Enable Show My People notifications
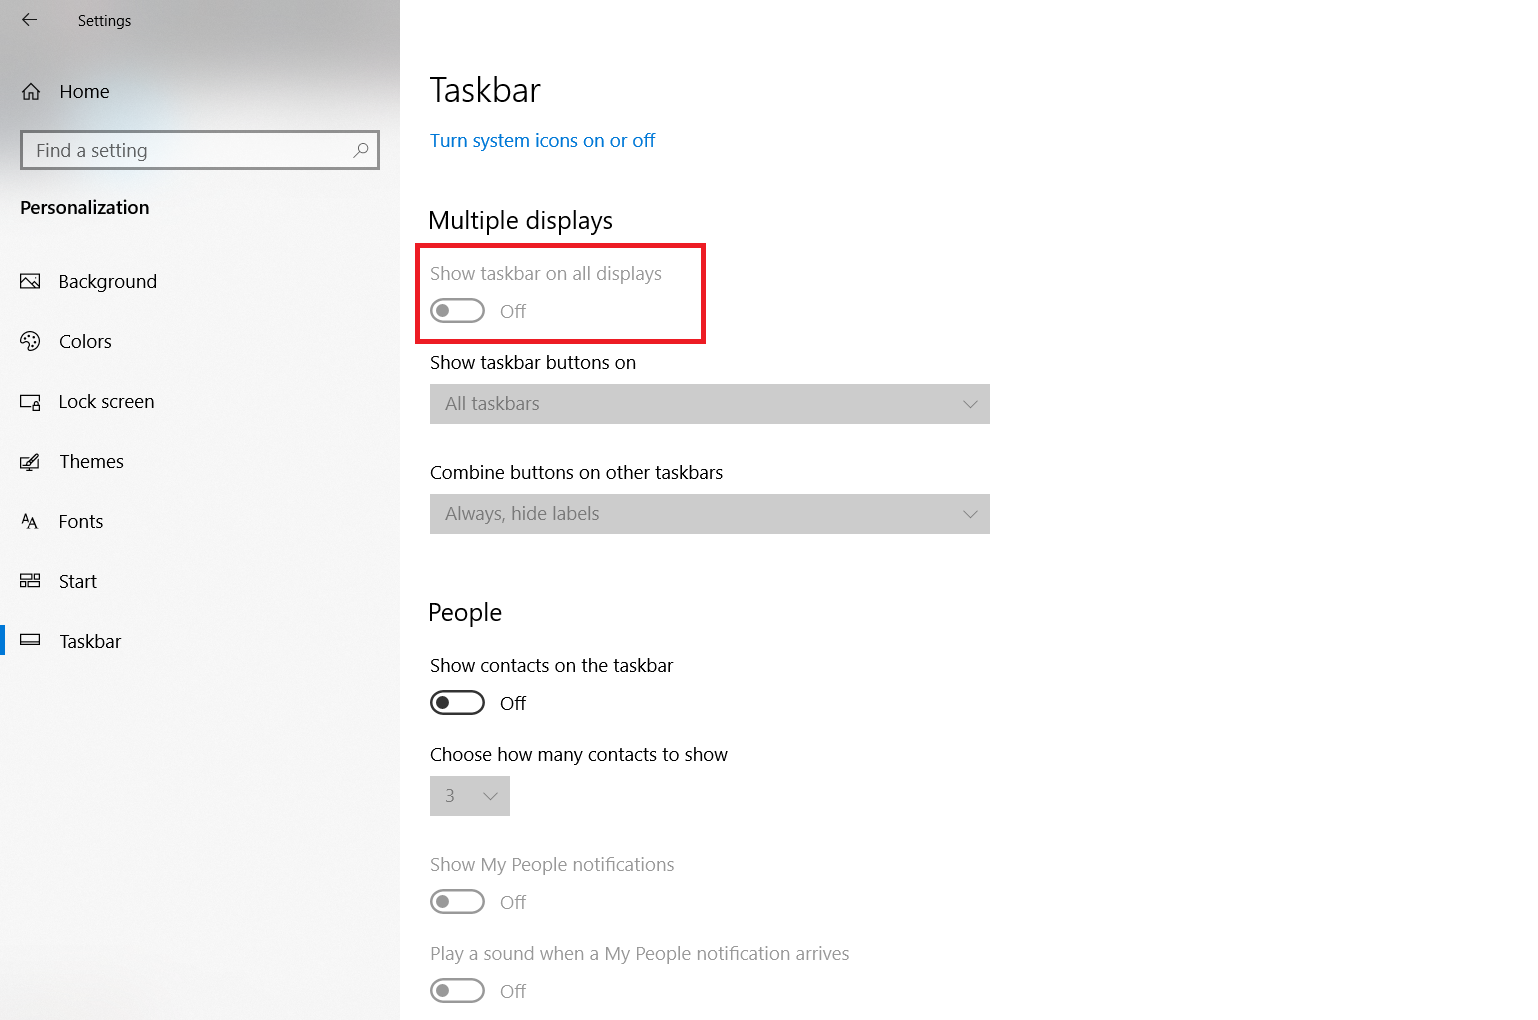 pyautogui.click(x=457, y=901)
